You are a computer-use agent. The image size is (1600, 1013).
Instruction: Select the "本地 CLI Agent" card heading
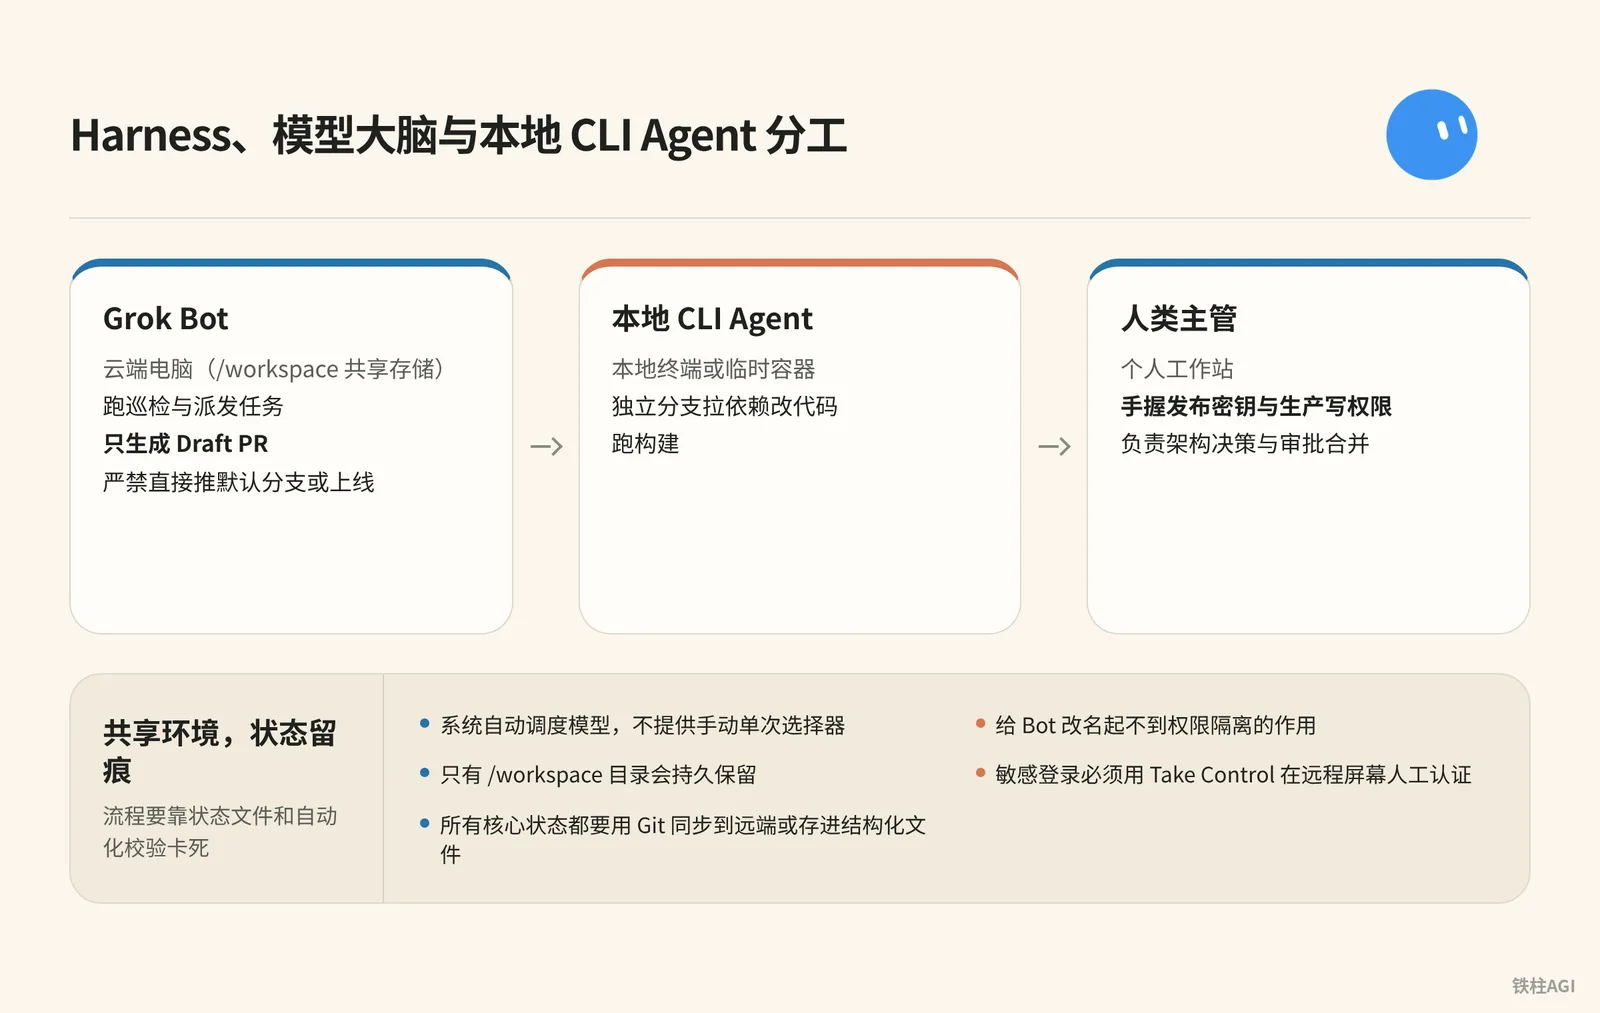[712, 319]
